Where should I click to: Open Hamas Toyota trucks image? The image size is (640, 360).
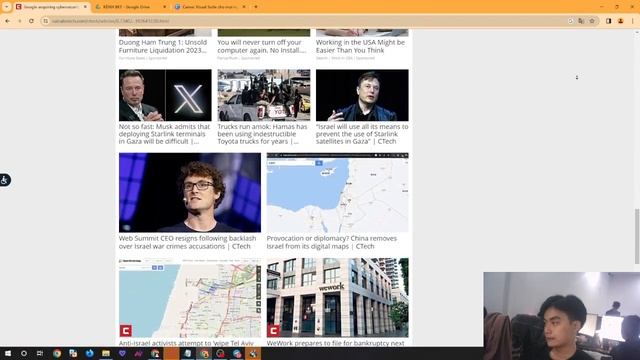pyautogui.click(x=264, y=95)
